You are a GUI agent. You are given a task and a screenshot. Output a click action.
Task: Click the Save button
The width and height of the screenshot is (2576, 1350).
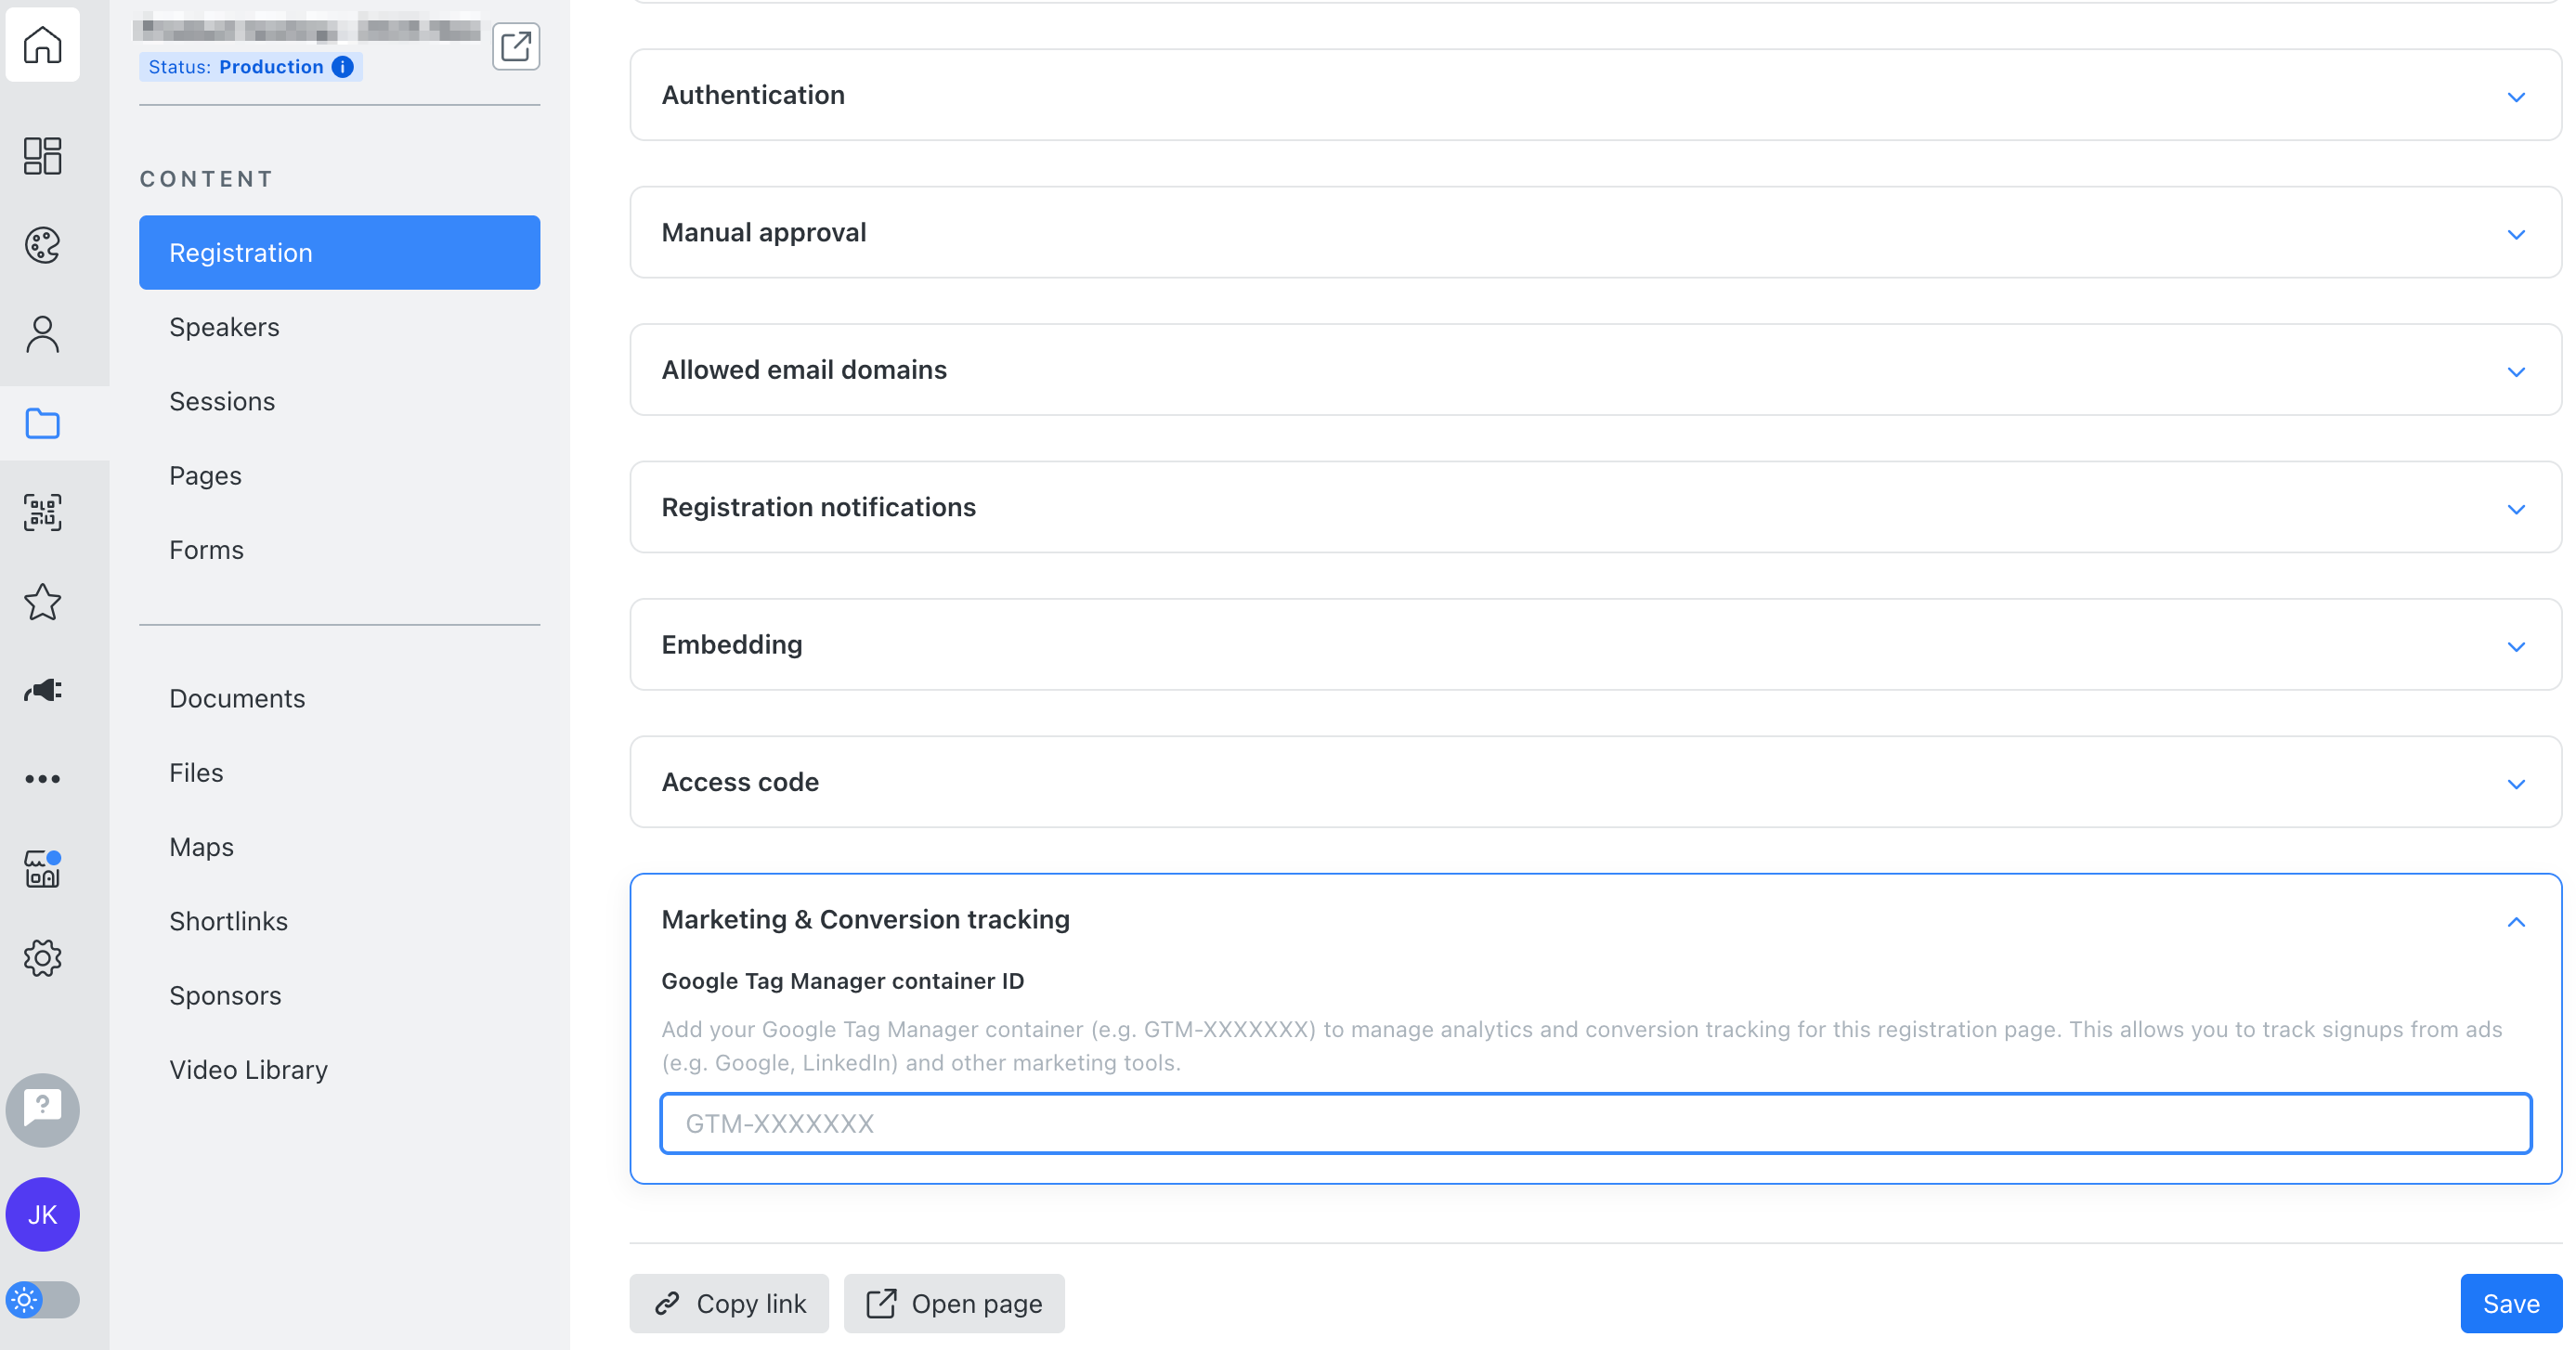tap(2510, 1303)
